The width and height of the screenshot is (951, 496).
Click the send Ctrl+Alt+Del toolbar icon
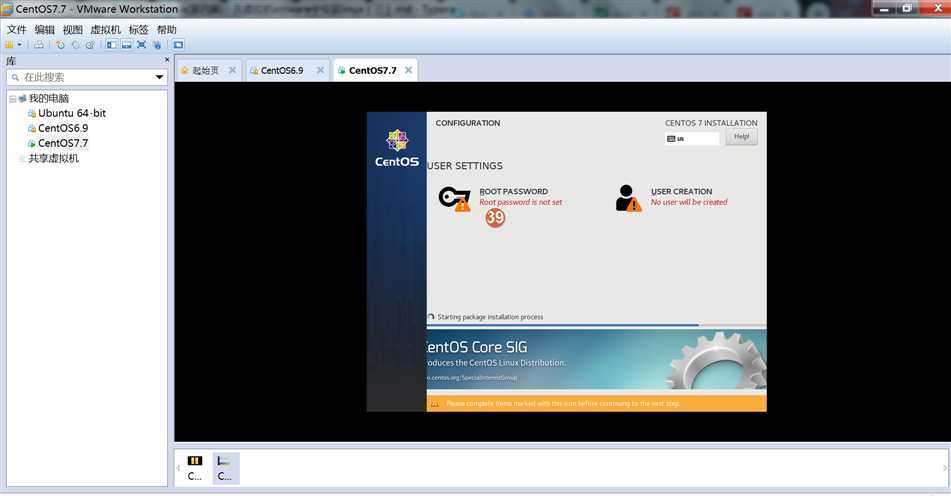39,45
